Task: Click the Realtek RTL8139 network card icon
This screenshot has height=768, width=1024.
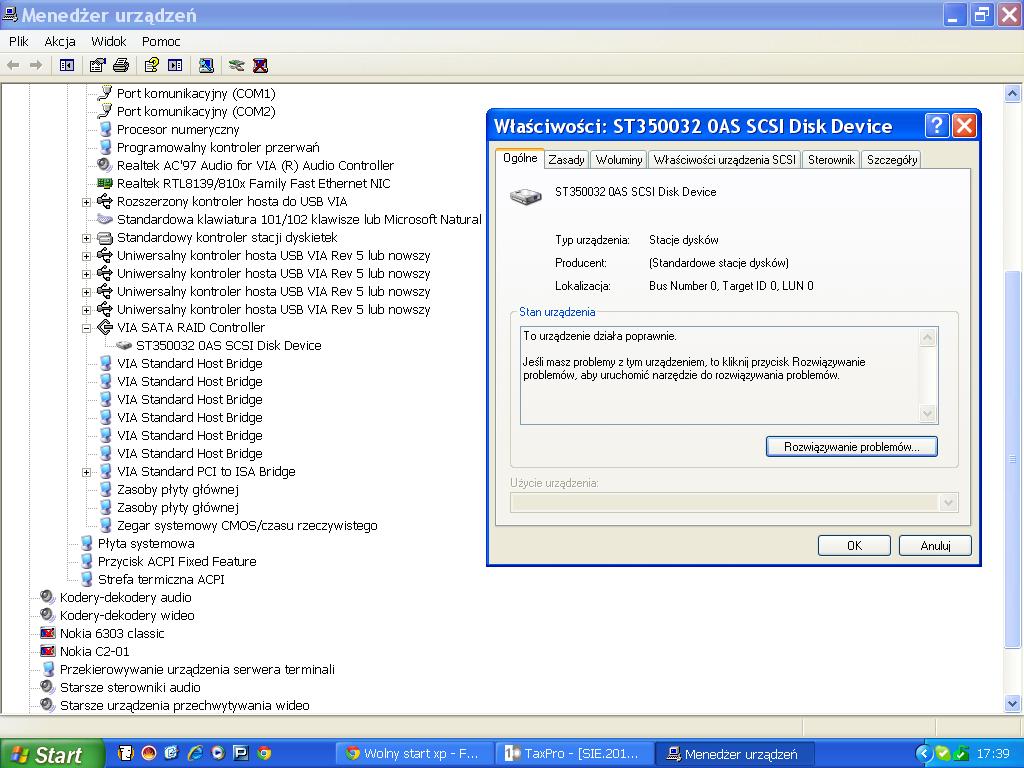Action: (x=104, y=184)
